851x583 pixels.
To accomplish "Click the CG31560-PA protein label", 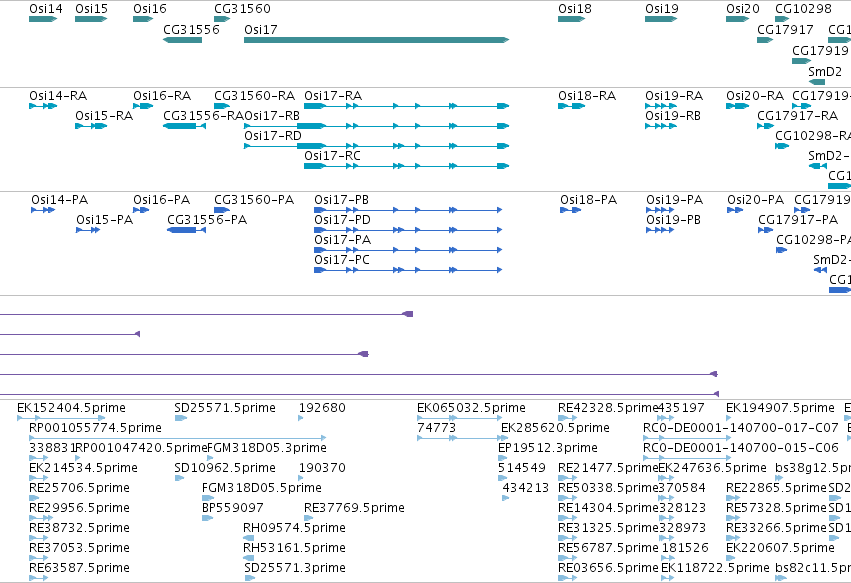I will pos(254,200).
